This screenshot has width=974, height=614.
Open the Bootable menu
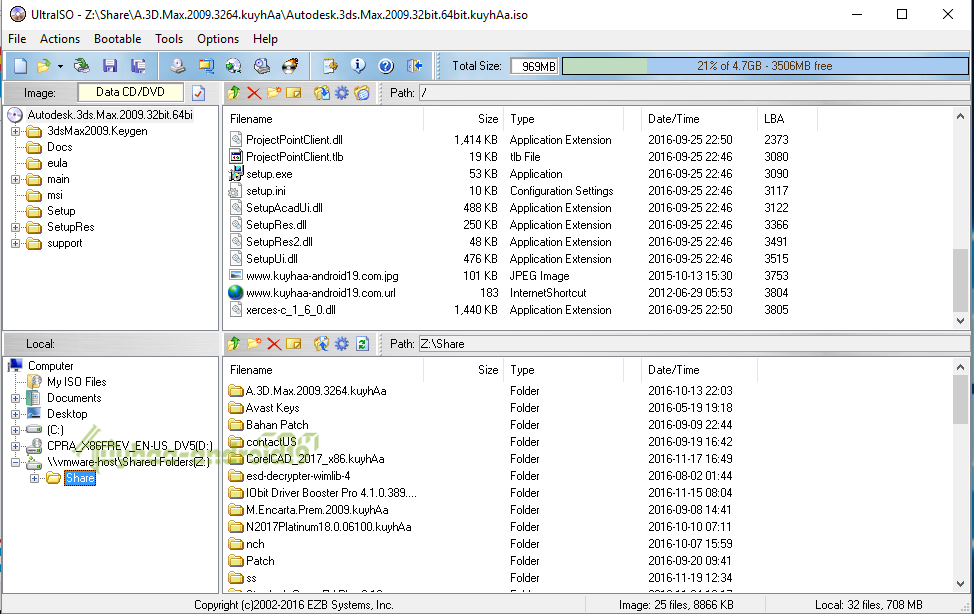click(x=118, y=39)
